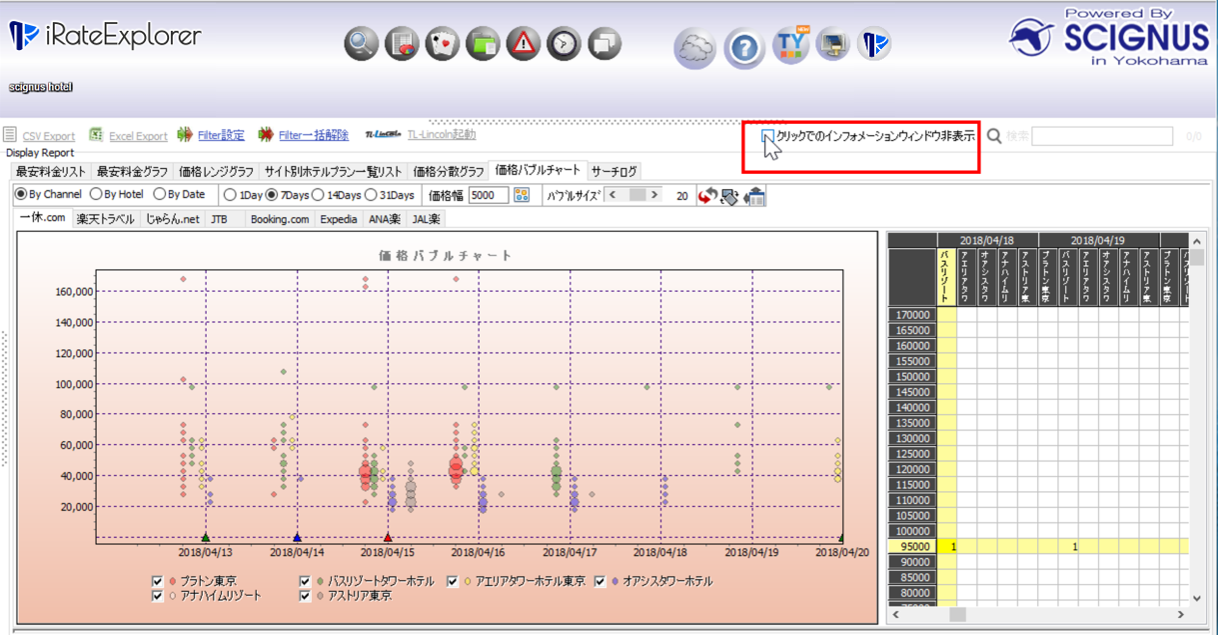1218x635 pixels.
Task: Click the playing cards icon
Action: point(442,44)
